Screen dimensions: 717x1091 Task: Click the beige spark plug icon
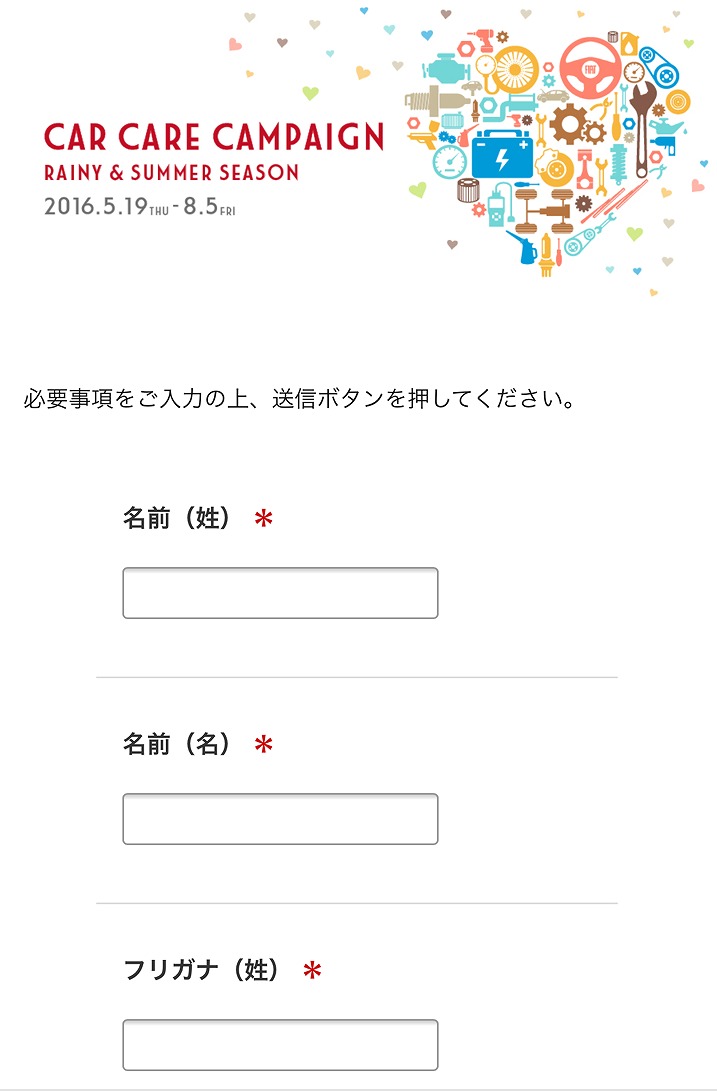437,101
